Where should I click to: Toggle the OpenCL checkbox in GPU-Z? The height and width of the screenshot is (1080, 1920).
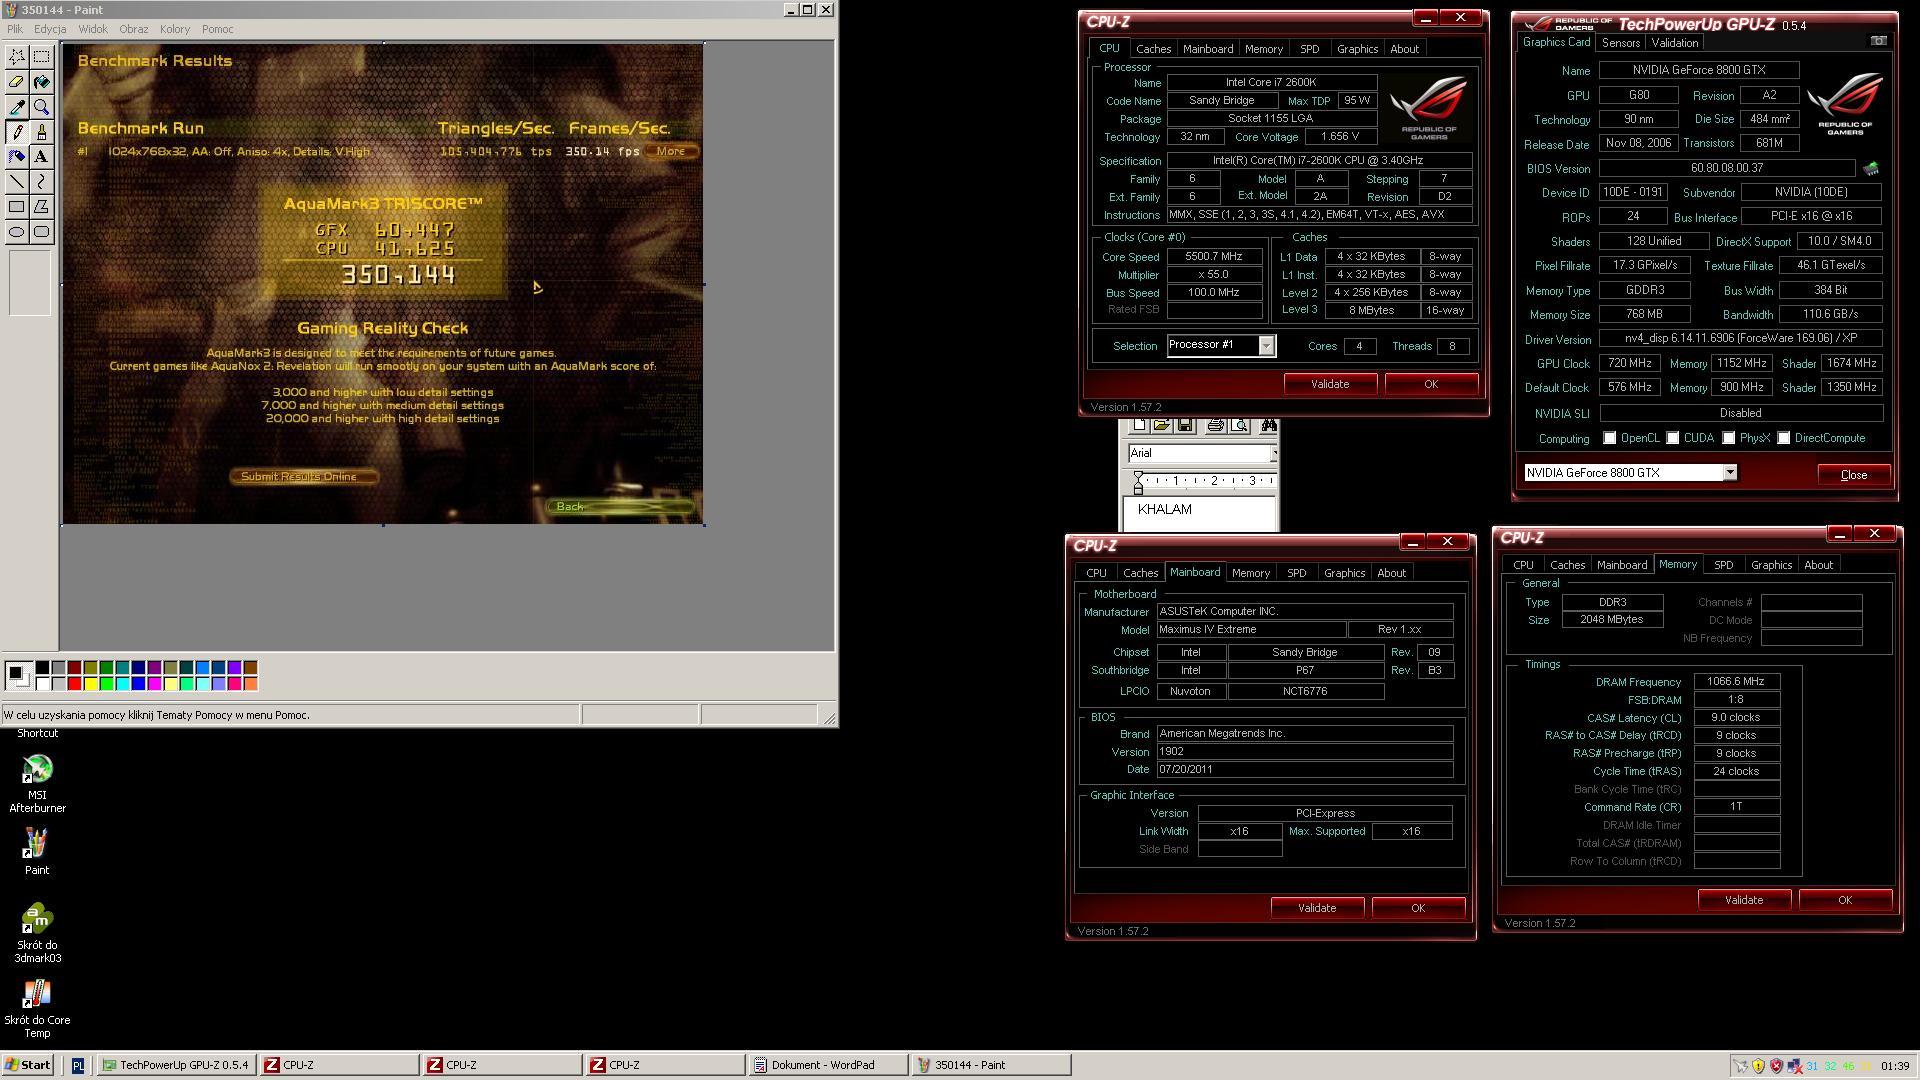click(1609, 438)
